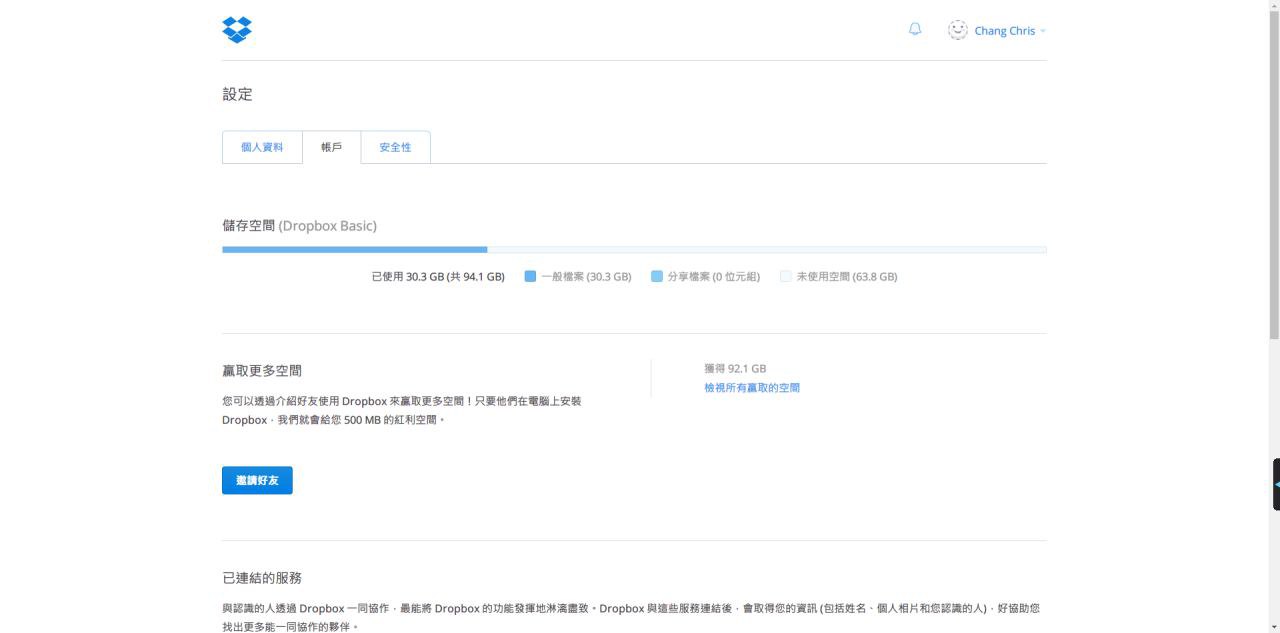Click the 分享檔案 legend color square

coord(657,276)
